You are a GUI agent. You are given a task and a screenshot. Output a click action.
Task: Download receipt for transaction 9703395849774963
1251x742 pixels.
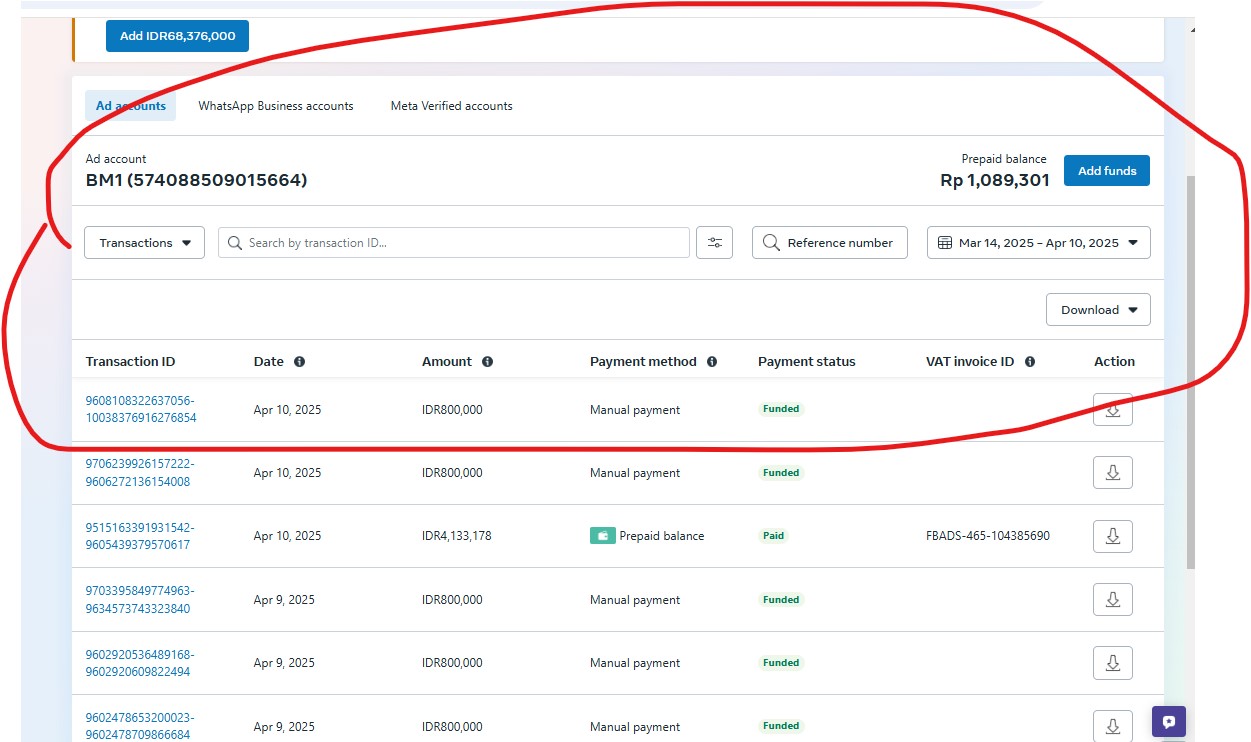[1112, 600]
